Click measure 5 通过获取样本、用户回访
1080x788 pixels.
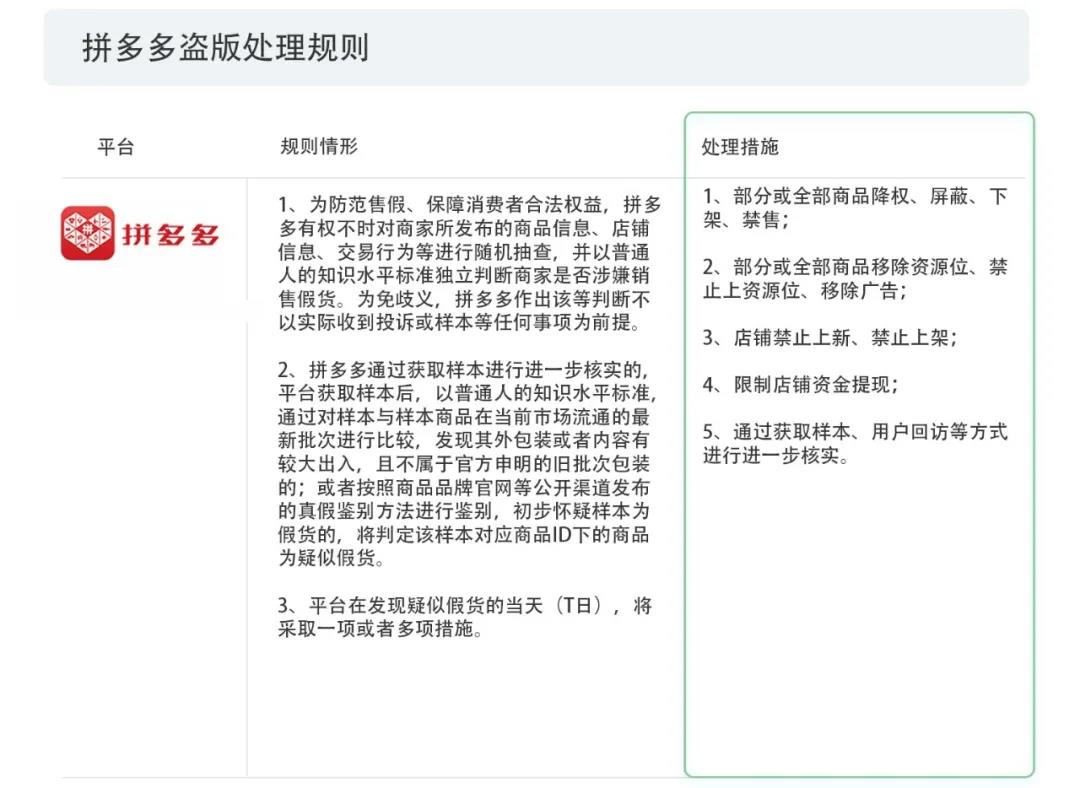(855, 444)
